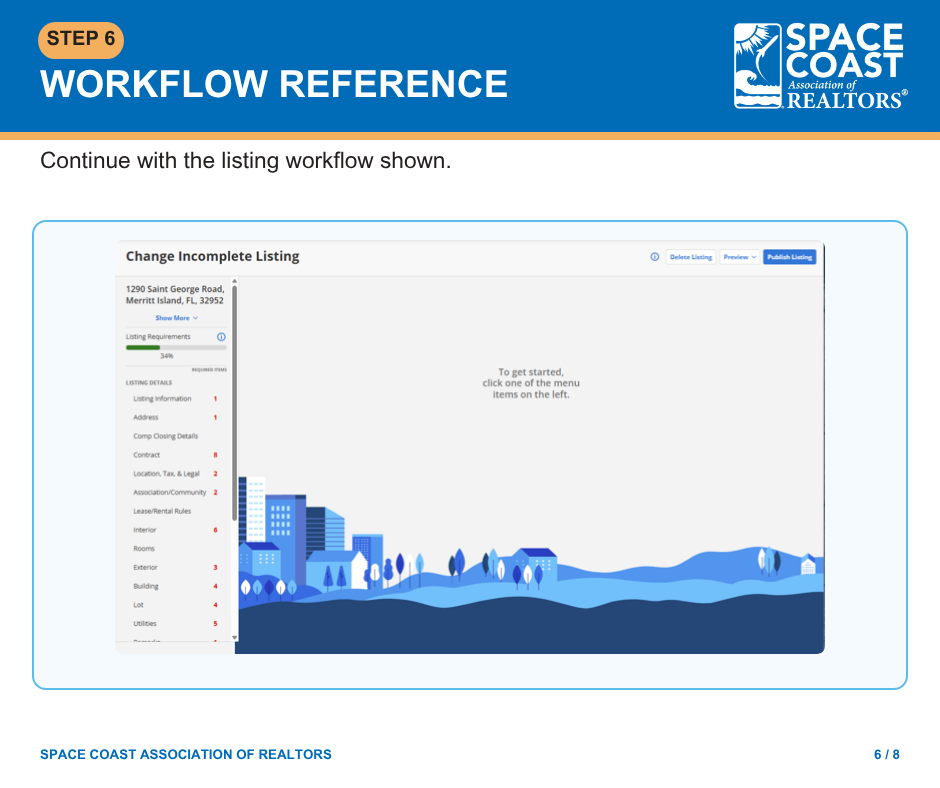
Task: Click the WORKFLOW REFERENCE title
Action: click(274, 83)
